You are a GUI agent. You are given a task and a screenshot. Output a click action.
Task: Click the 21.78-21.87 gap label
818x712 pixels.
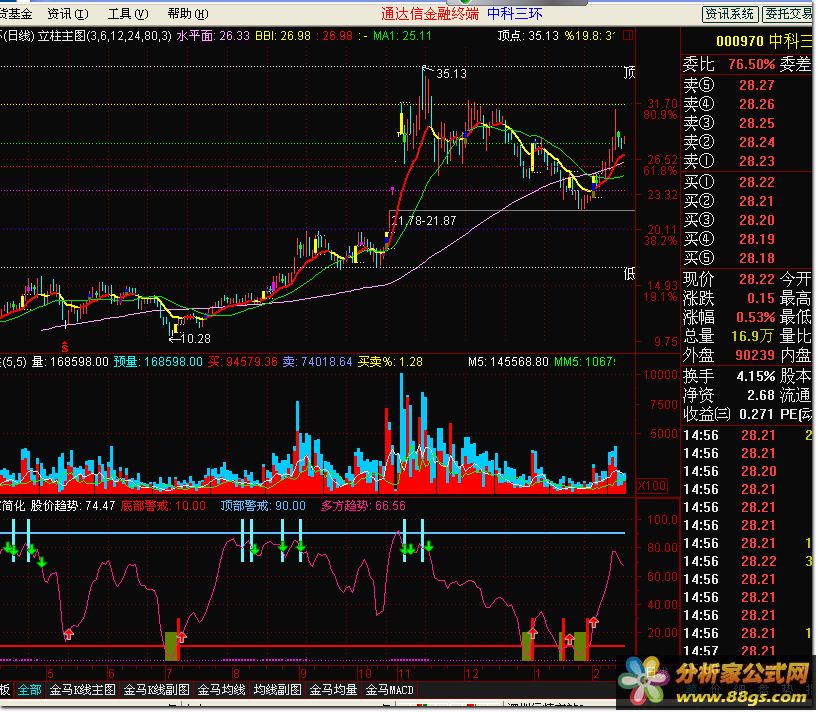click(424, 221)
